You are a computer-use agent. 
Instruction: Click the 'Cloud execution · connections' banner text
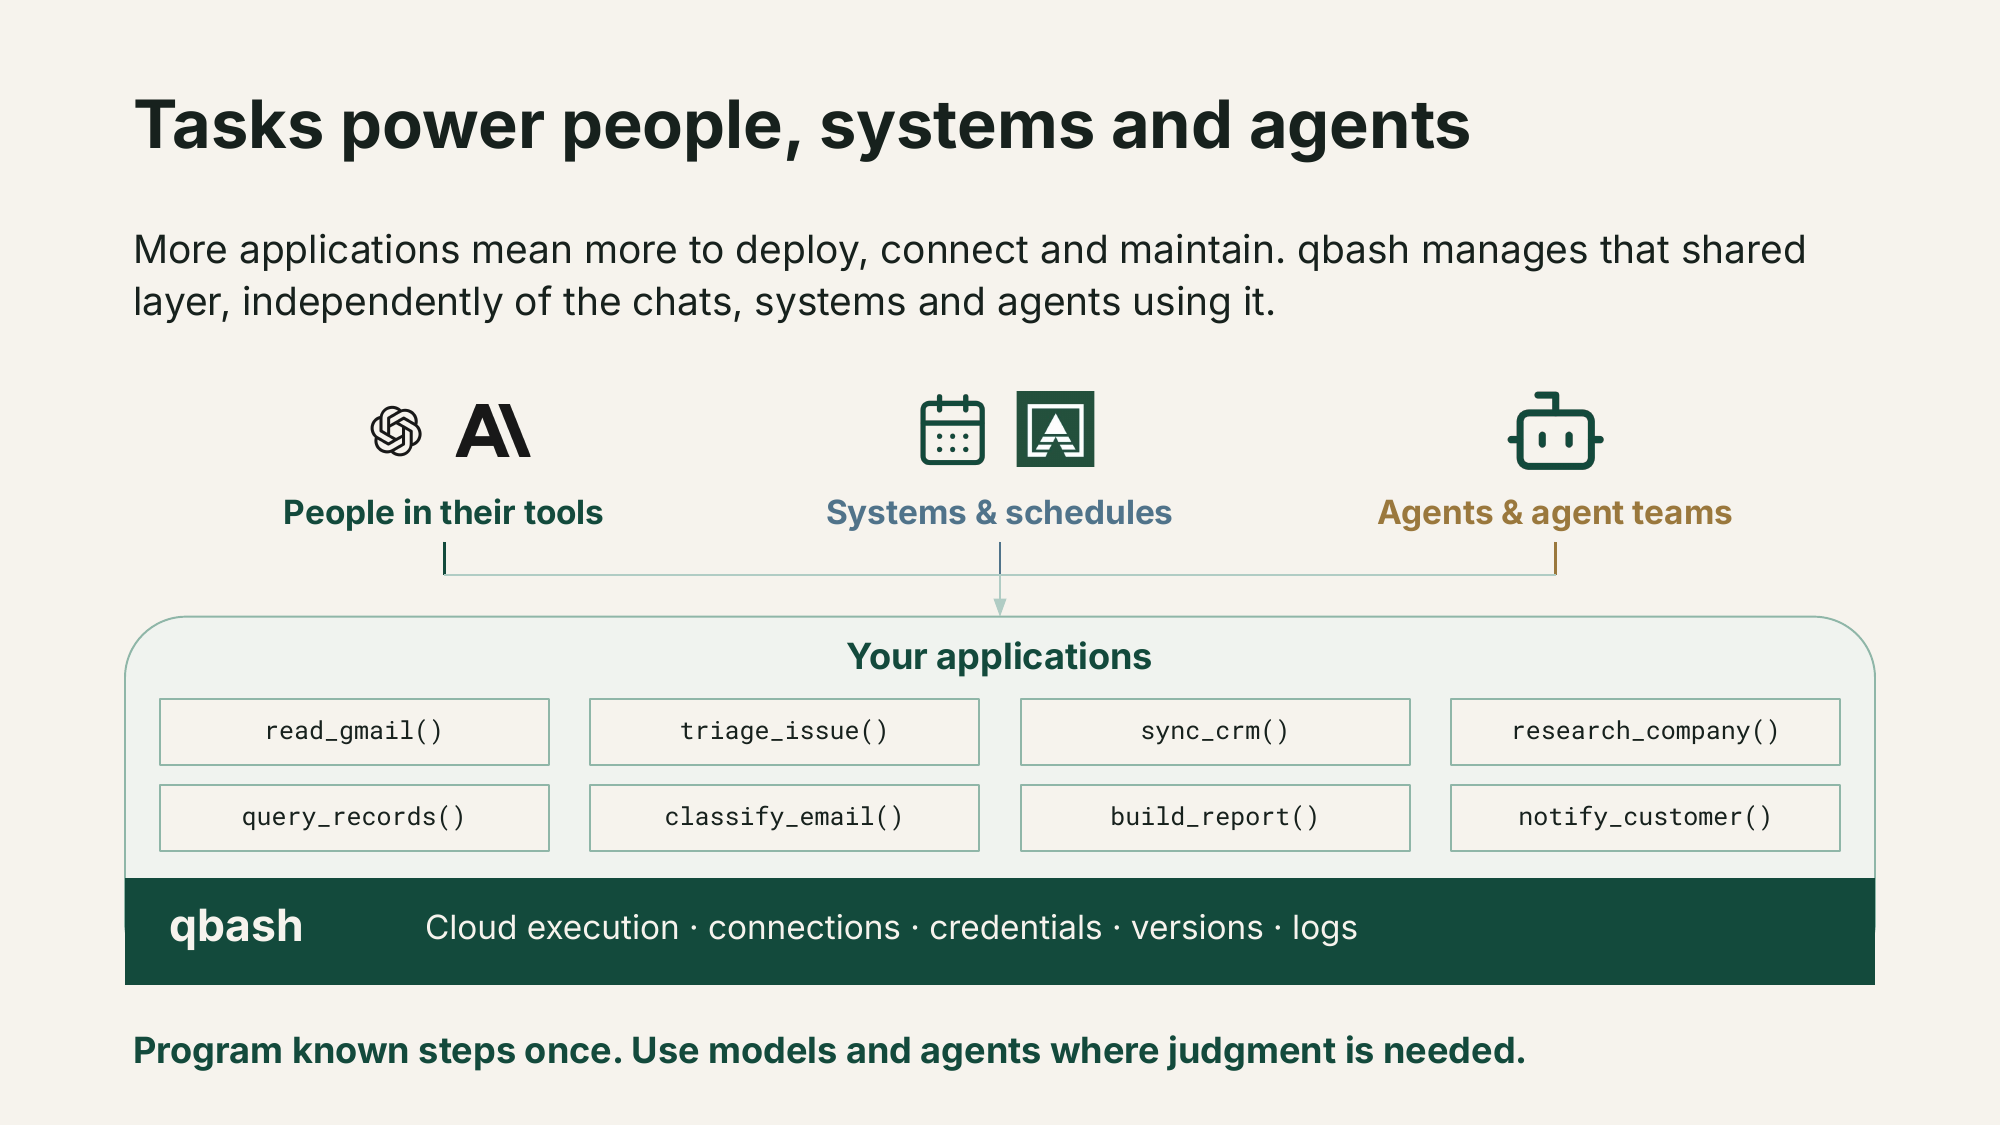[891, 928]
